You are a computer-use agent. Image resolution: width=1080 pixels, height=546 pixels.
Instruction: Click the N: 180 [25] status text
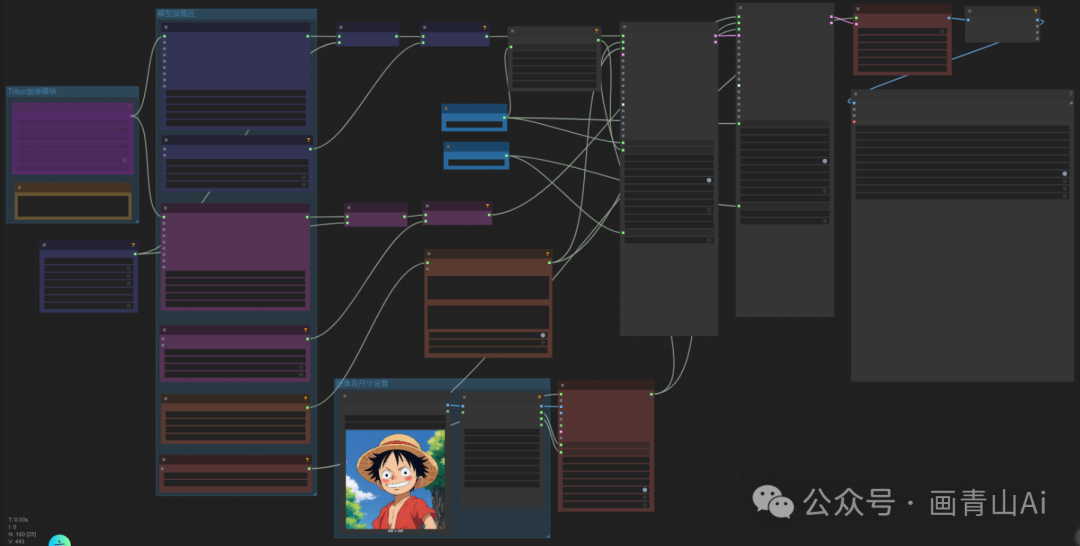pos(22,534)
